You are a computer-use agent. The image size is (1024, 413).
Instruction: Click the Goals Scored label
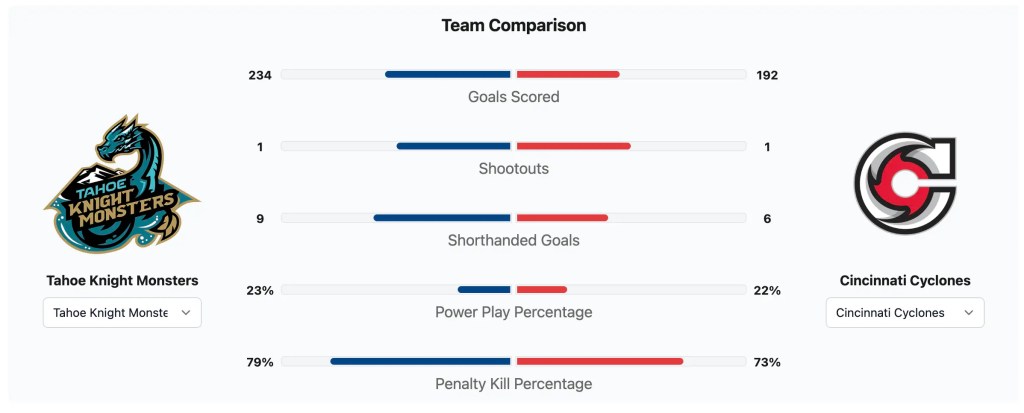[514, 97]
